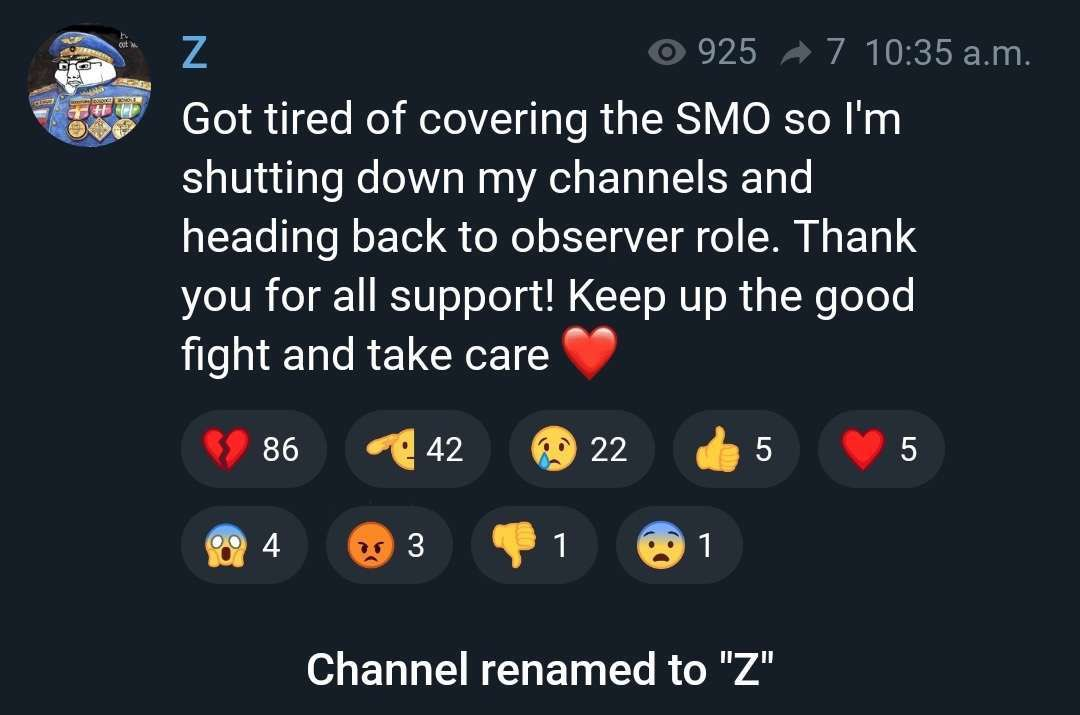Select the screaming face reaction with 4
The height and width of the screenshot is (715, 1080).
click(245, 546)
